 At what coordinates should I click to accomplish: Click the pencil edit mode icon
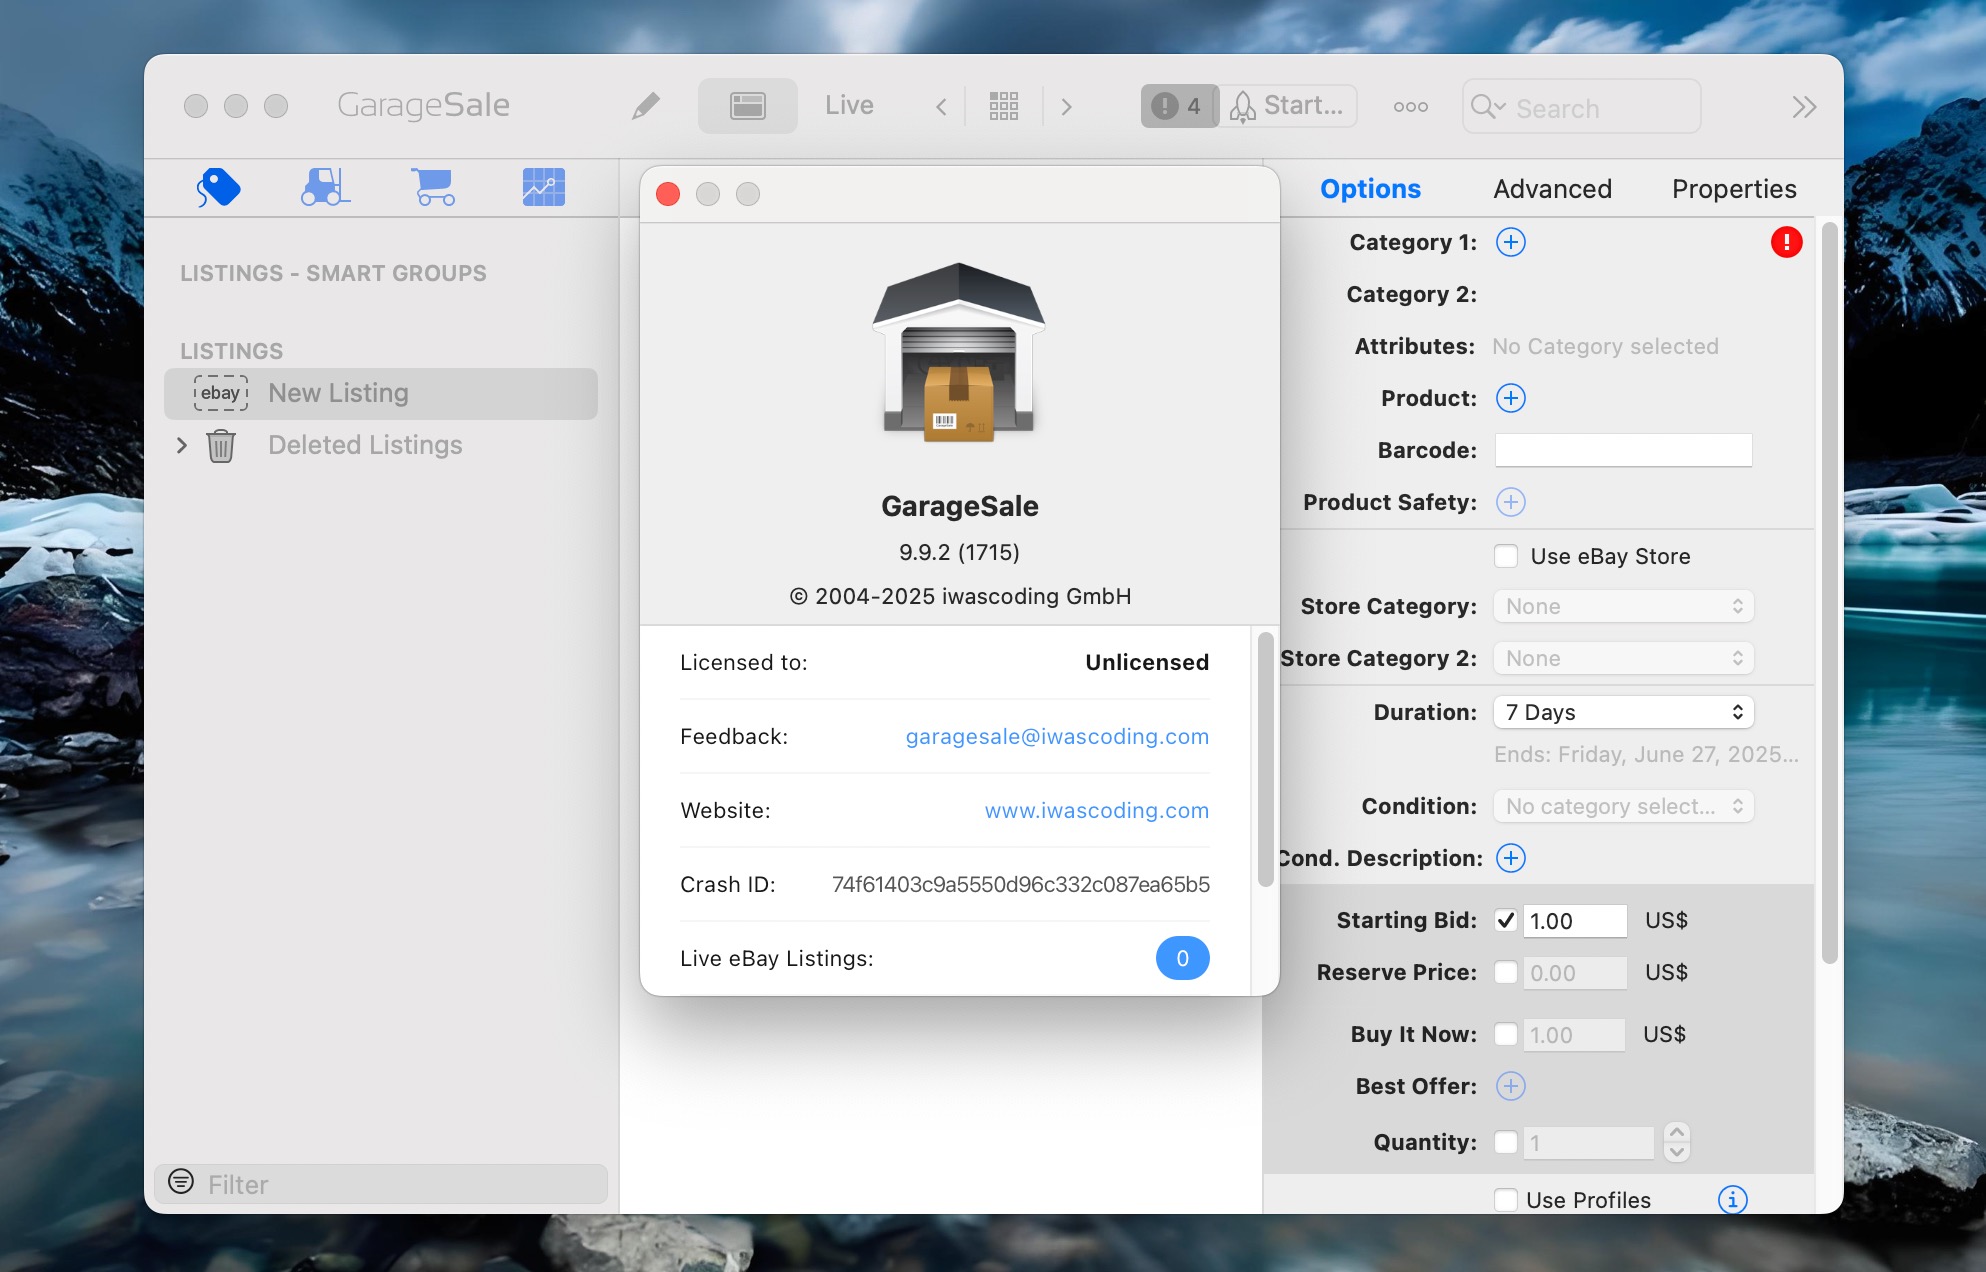[x=646, y=106]
